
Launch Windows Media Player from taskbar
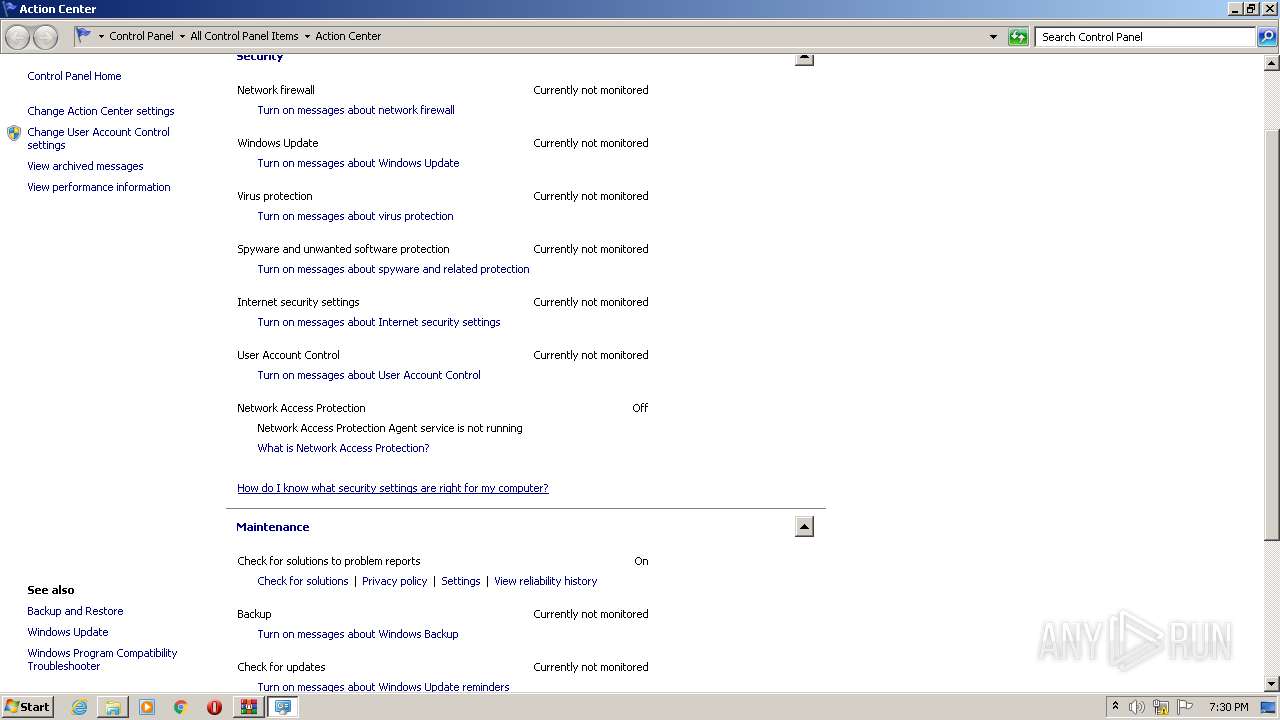click(x=147, y=707)
